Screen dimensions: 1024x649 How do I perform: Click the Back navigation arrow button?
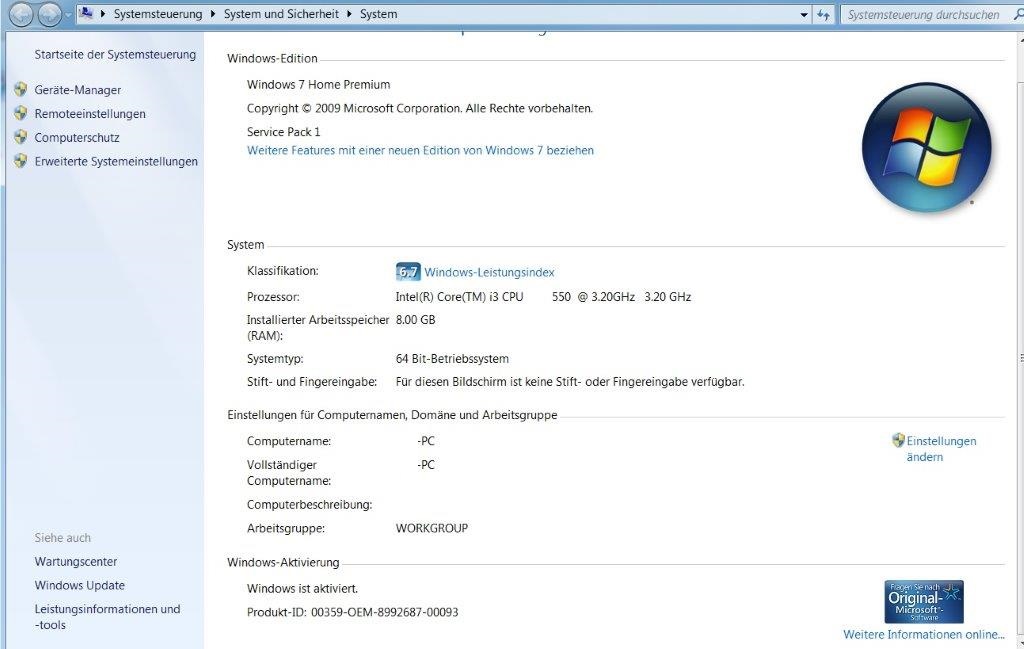21,15
